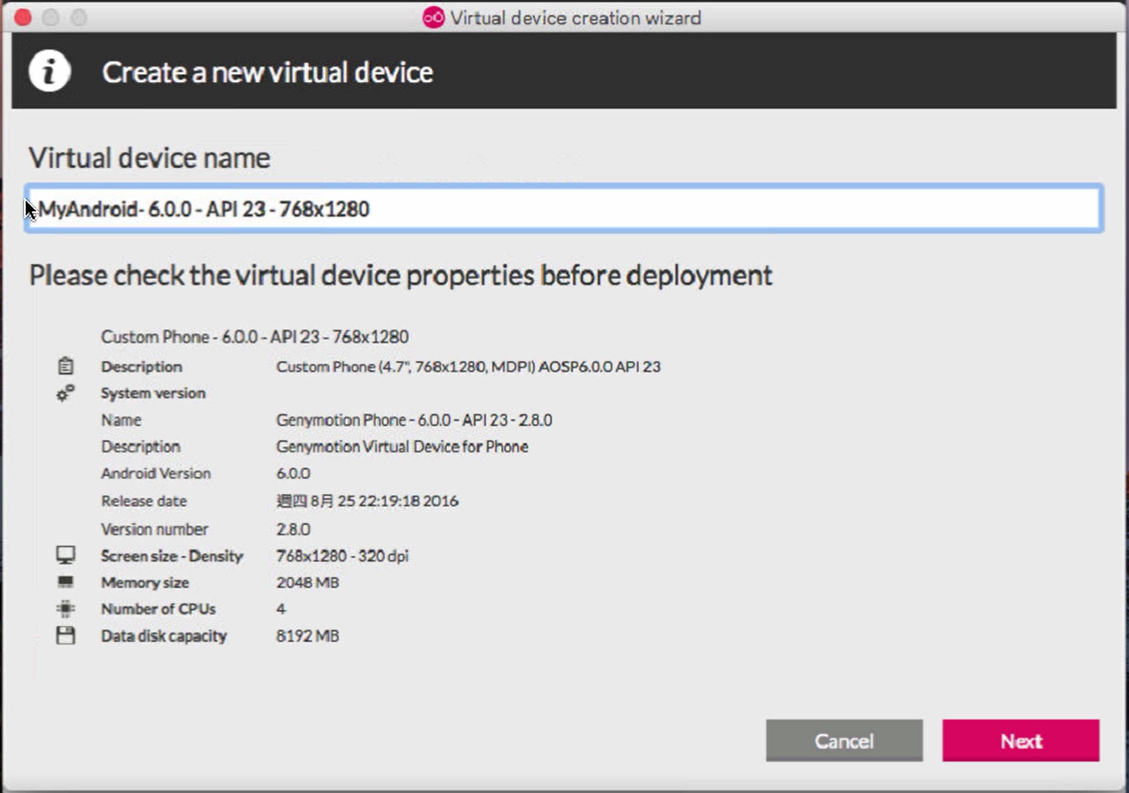Viewport: 1129px width, 793px height.
Task: Click the 'Release date' label
Action: [x=144, y=501]
